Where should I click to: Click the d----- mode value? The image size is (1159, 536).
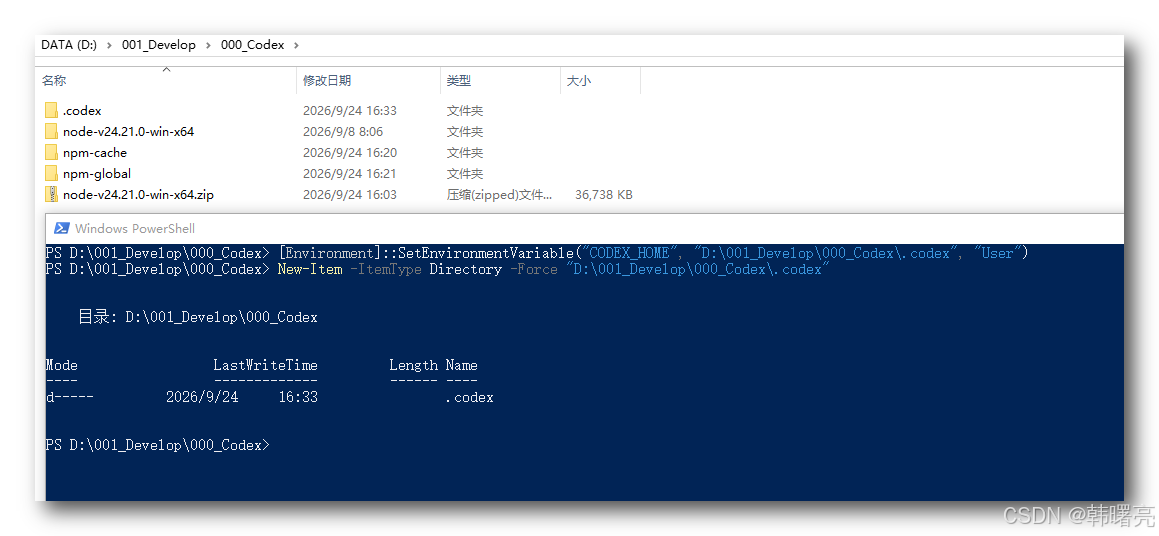tap(69, 397)
